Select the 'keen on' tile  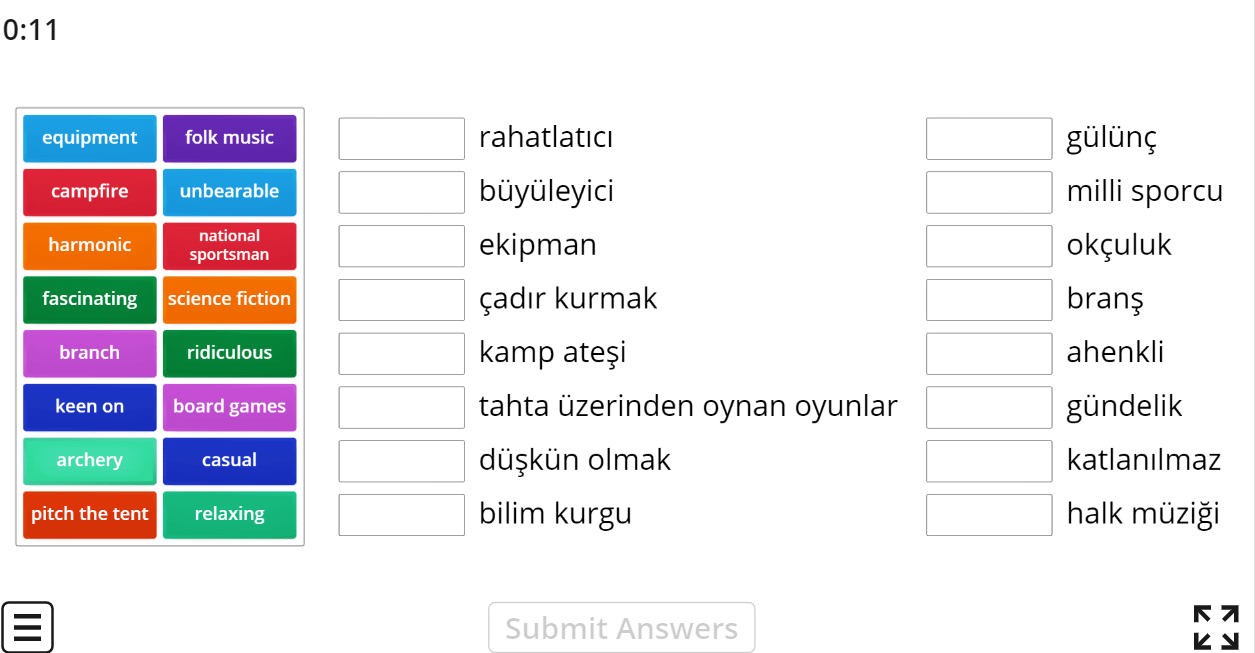point(90,407)
